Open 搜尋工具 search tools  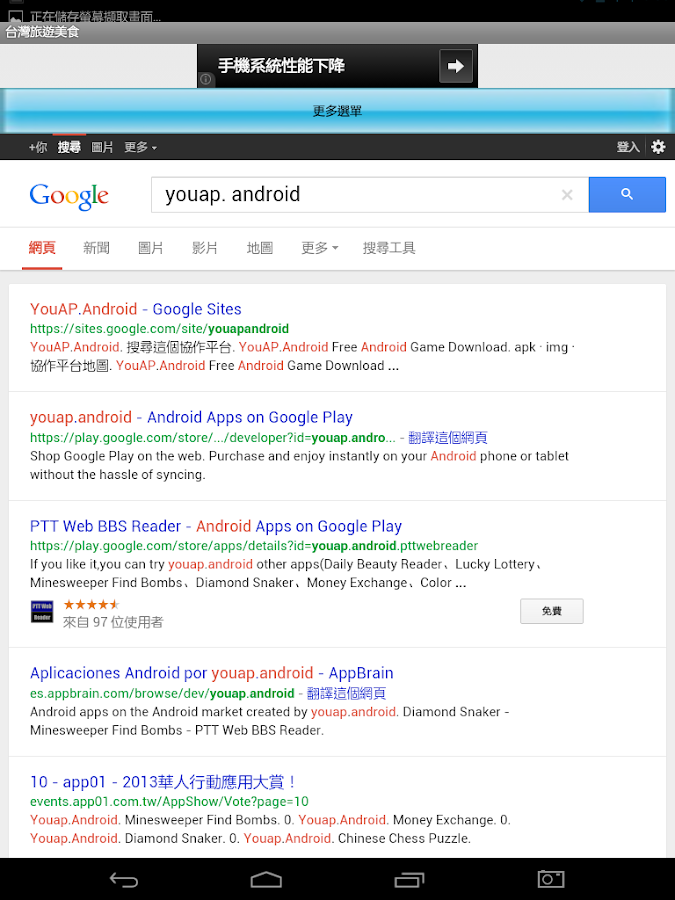pyautogui.click(x=389, y=248)
